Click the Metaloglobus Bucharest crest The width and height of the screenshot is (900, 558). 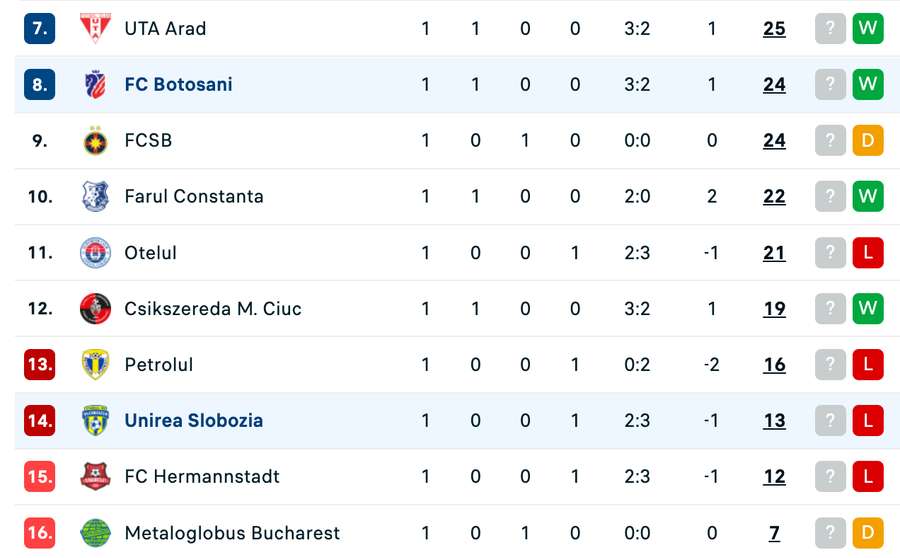click(x=96, y=533)
